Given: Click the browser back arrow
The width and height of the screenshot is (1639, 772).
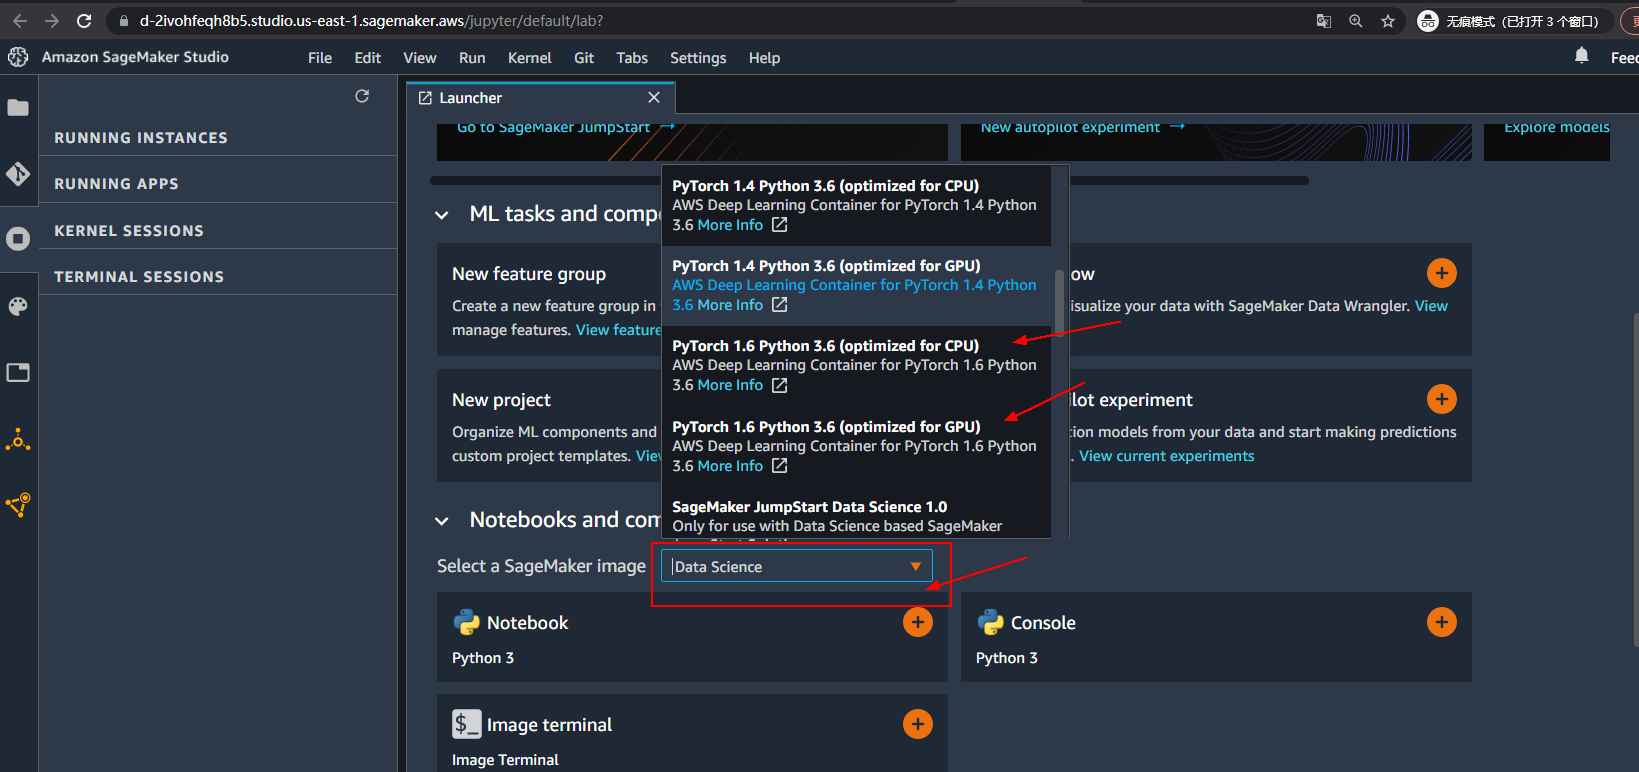Looking at the screenshot, I should (x=20, y=21).
